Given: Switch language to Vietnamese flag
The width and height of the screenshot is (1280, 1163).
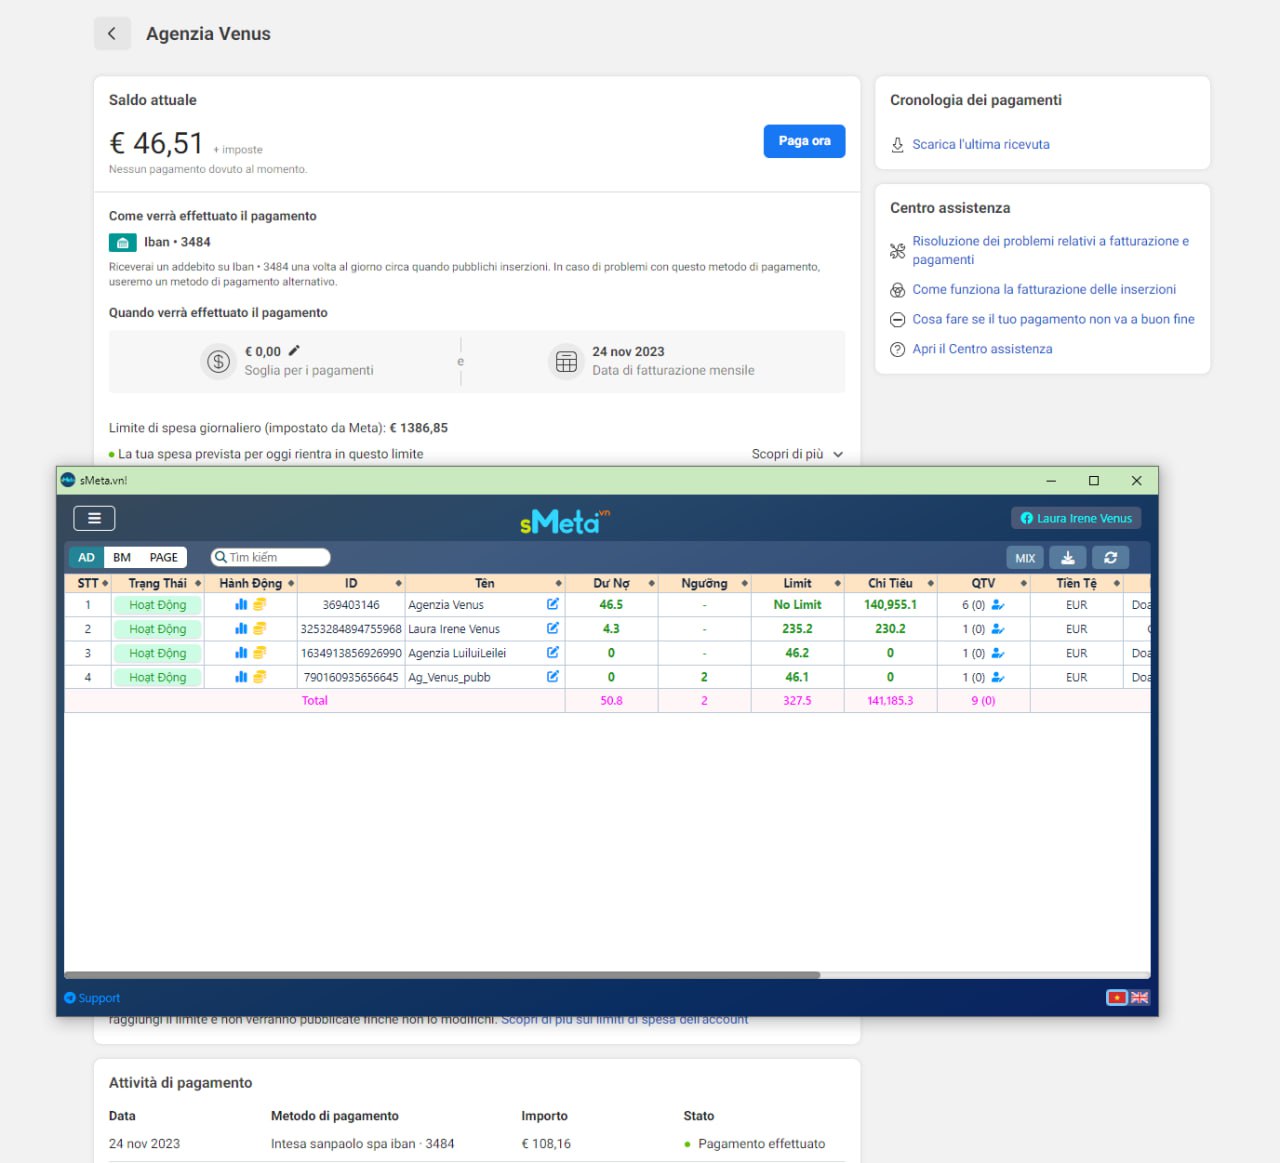Looking at the screenshot, I should click(1117, 997).
